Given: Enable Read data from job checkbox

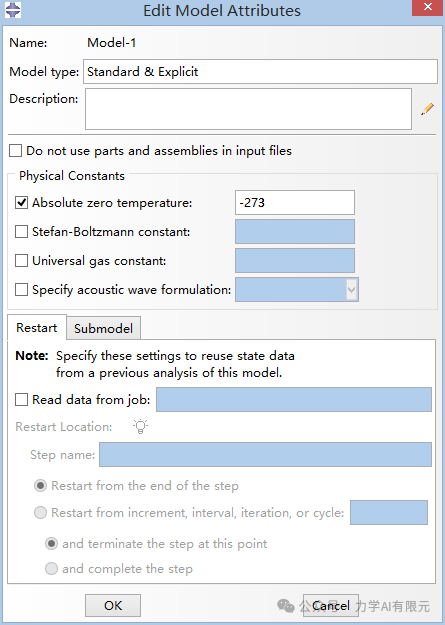Looking at the screenshot, I should [21, 399].
